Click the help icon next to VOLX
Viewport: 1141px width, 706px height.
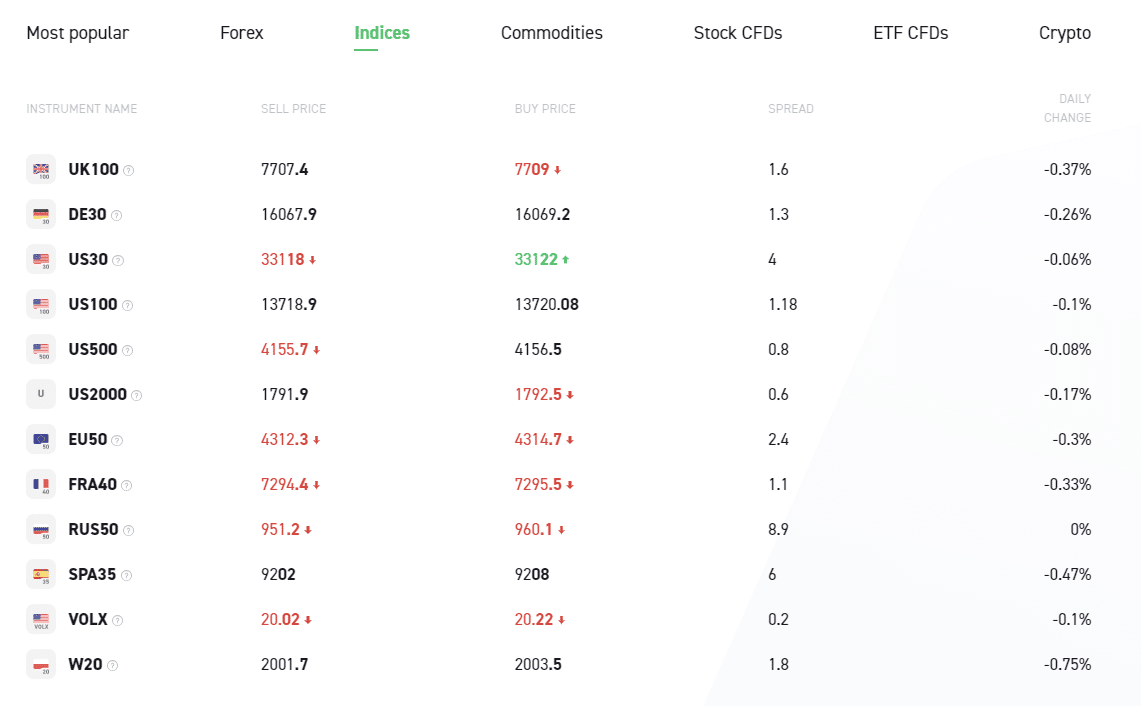118,620
